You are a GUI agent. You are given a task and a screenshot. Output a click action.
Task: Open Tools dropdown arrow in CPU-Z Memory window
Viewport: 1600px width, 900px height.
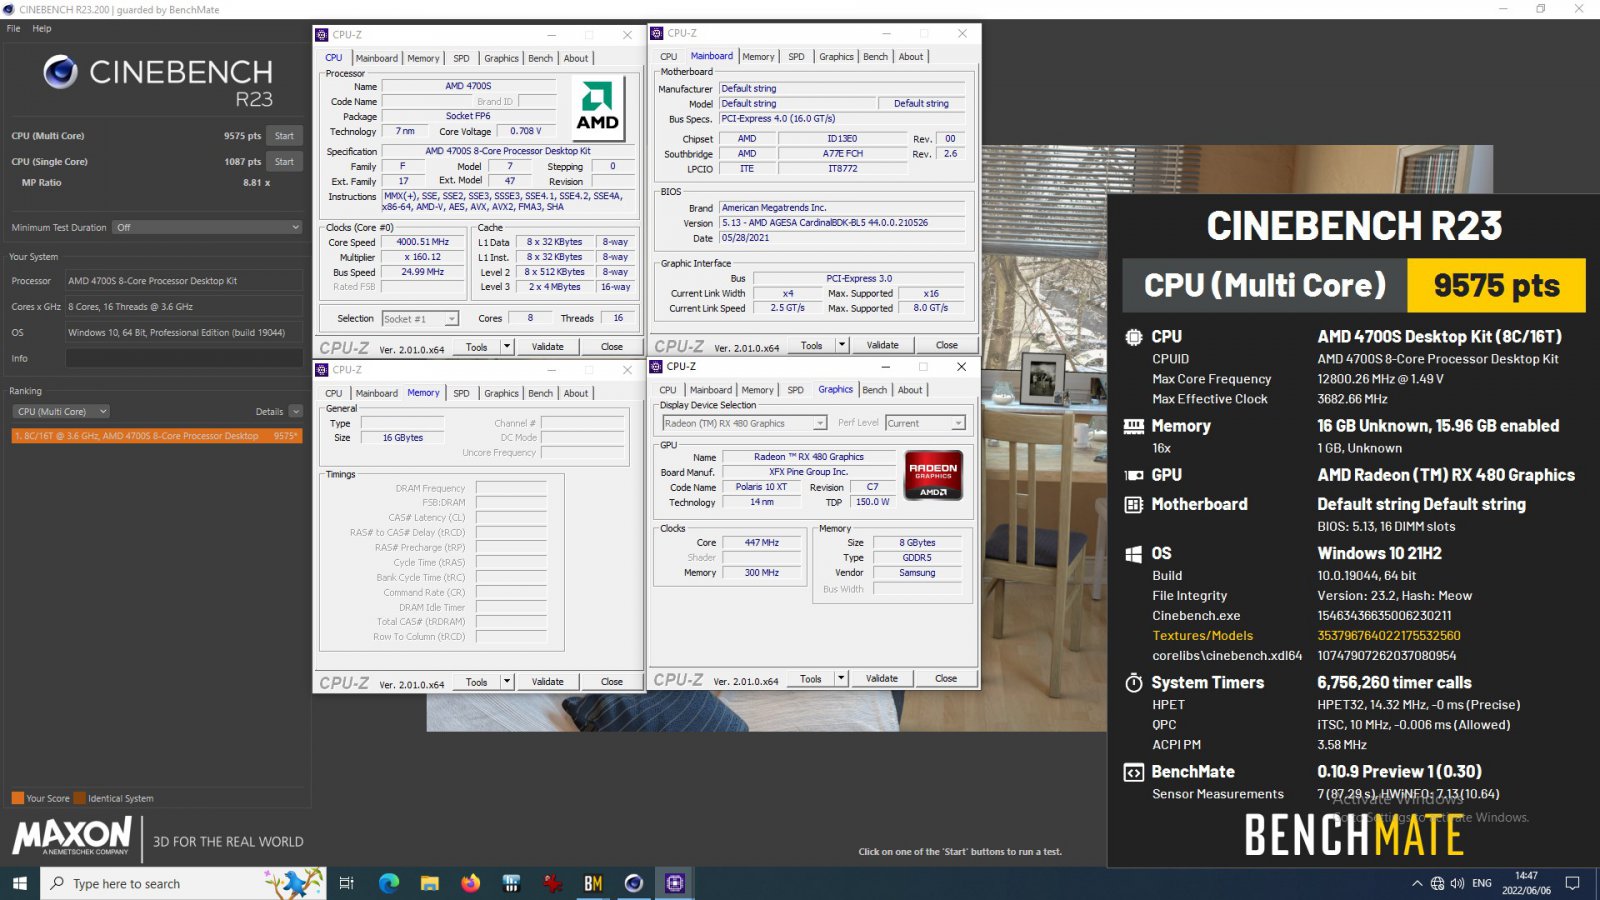click(x=507, y=682)
